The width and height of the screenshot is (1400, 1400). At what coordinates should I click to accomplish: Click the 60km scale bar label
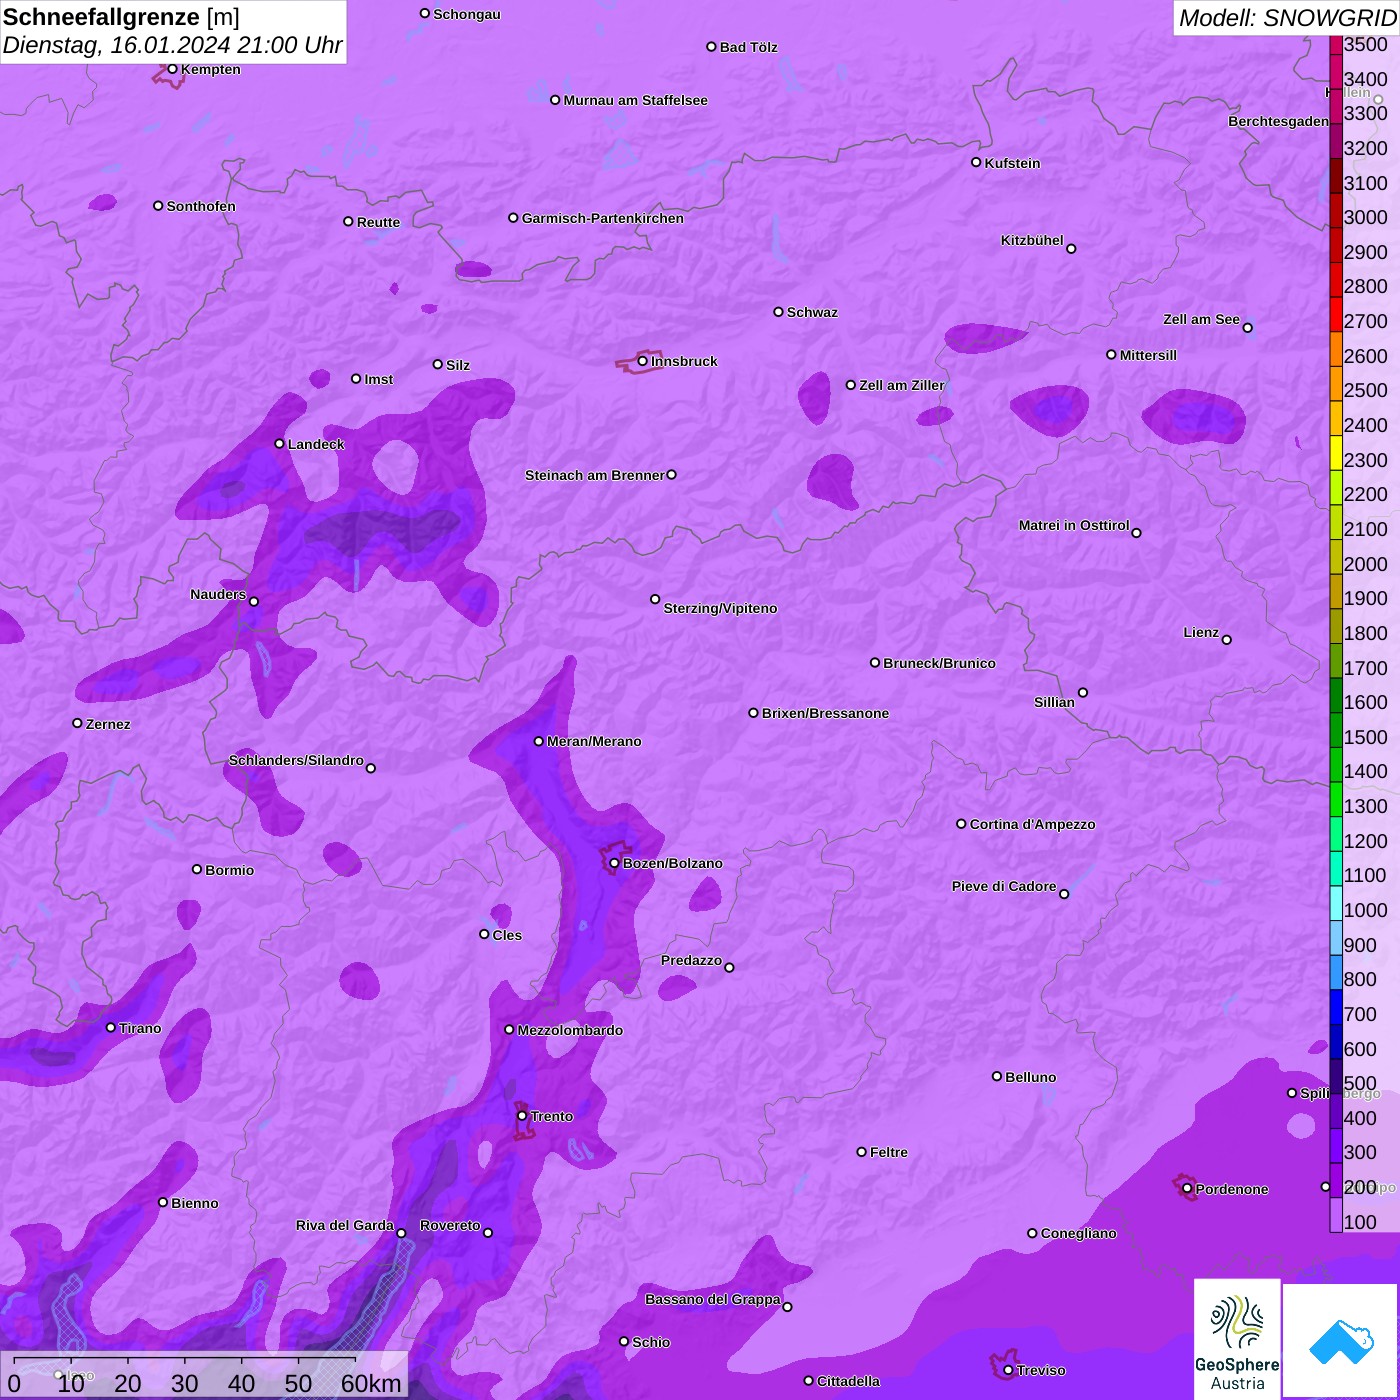pos(371,1383)
